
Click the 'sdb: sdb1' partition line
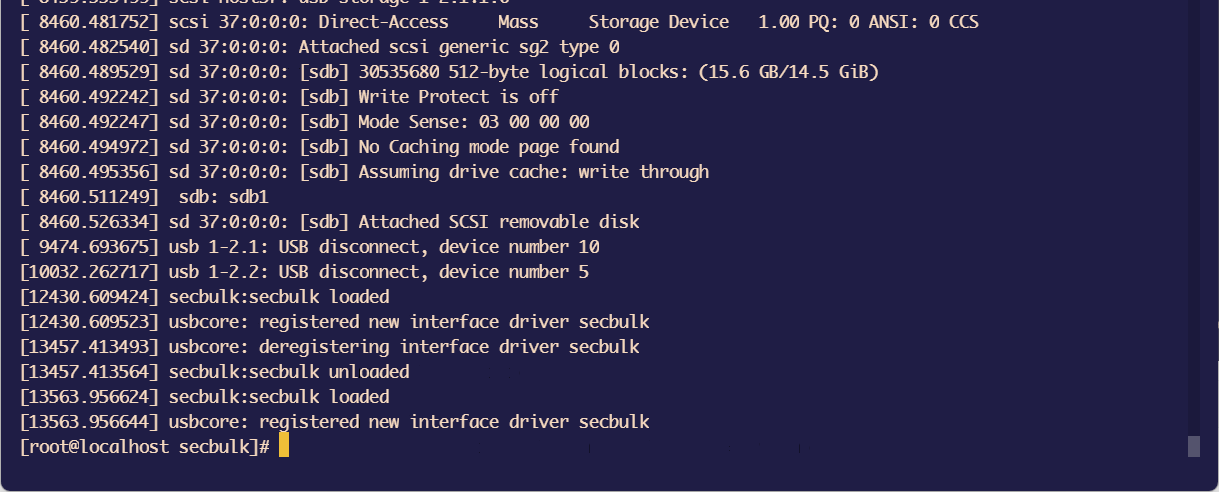[x=144, y=197]
